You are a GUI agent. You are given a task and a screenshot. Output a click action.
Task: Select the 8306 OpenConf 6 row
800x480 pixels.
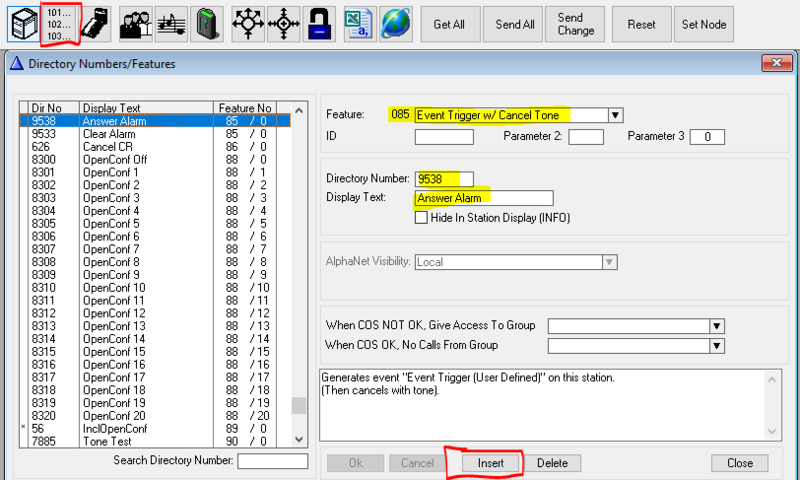[x=156, y=236]
